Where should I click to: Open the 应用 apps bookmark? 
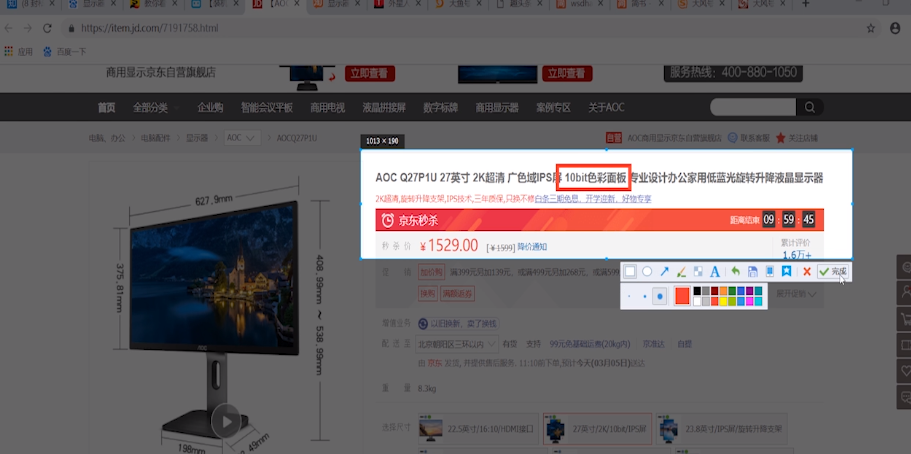(x=19, y=52)
